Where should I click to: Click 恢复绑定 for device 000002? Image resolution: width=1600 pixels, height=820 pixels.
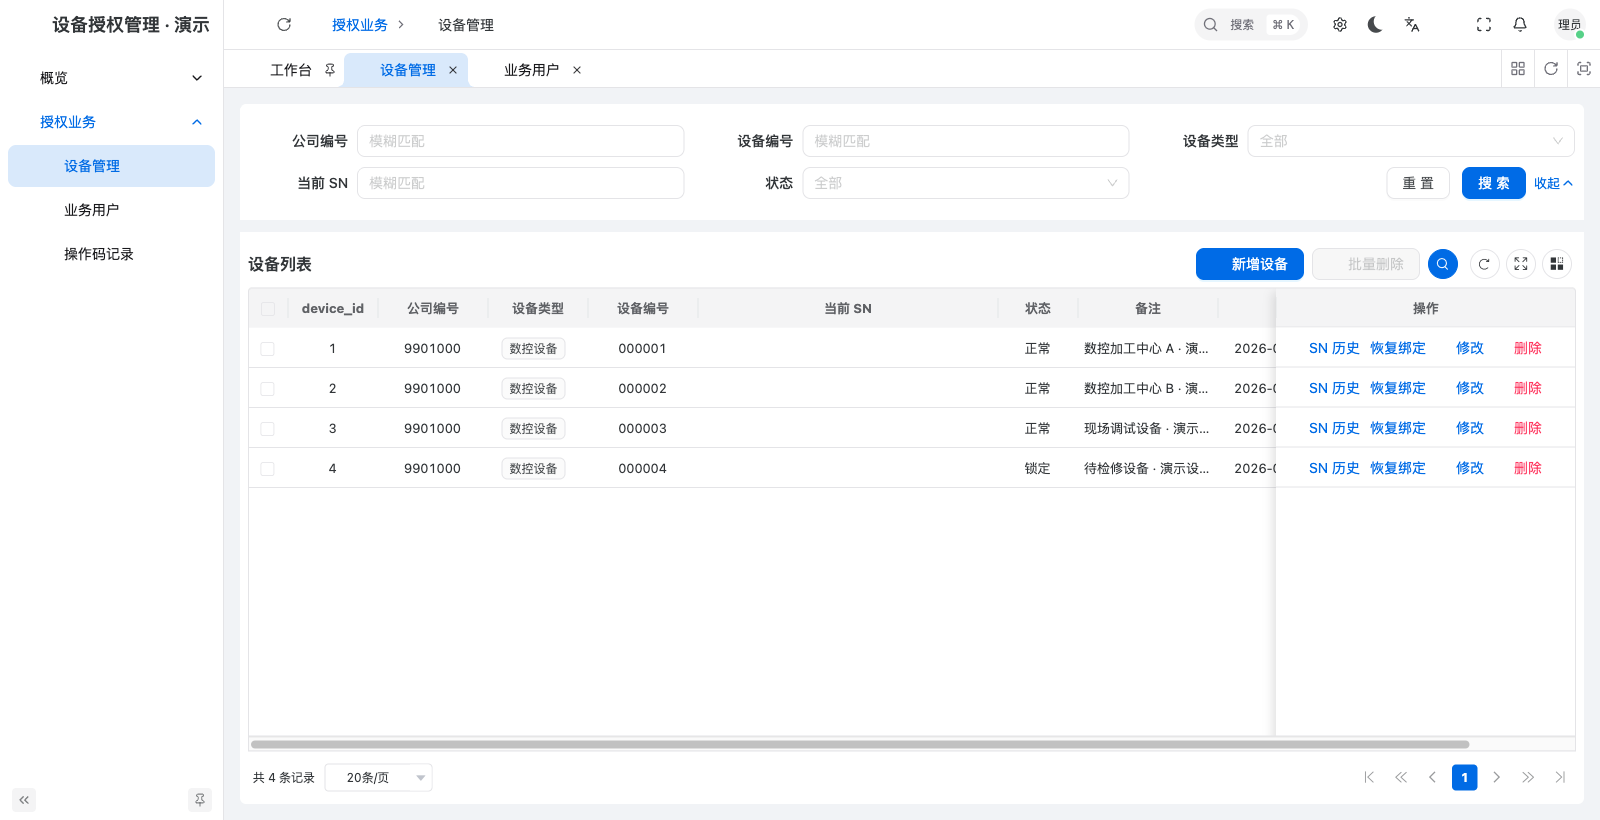tap(1398, 388)
